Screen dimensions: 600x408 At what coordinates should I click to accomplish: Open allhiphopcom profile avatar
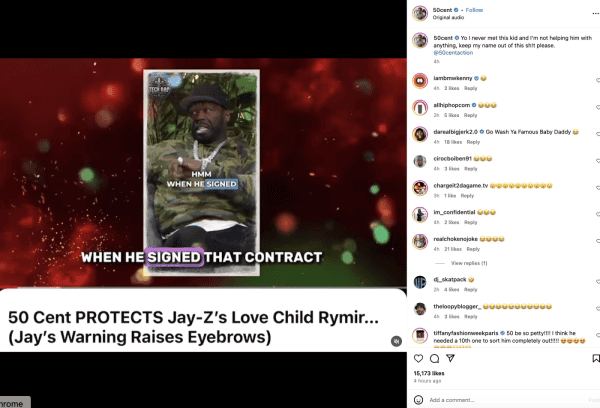420,108
